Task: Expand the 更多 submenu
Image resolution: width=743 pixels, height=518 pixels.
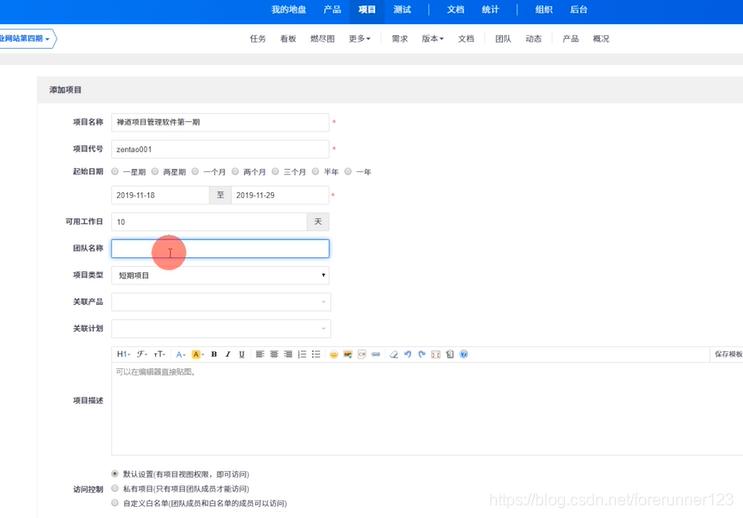Action: [x=360, y=39]
